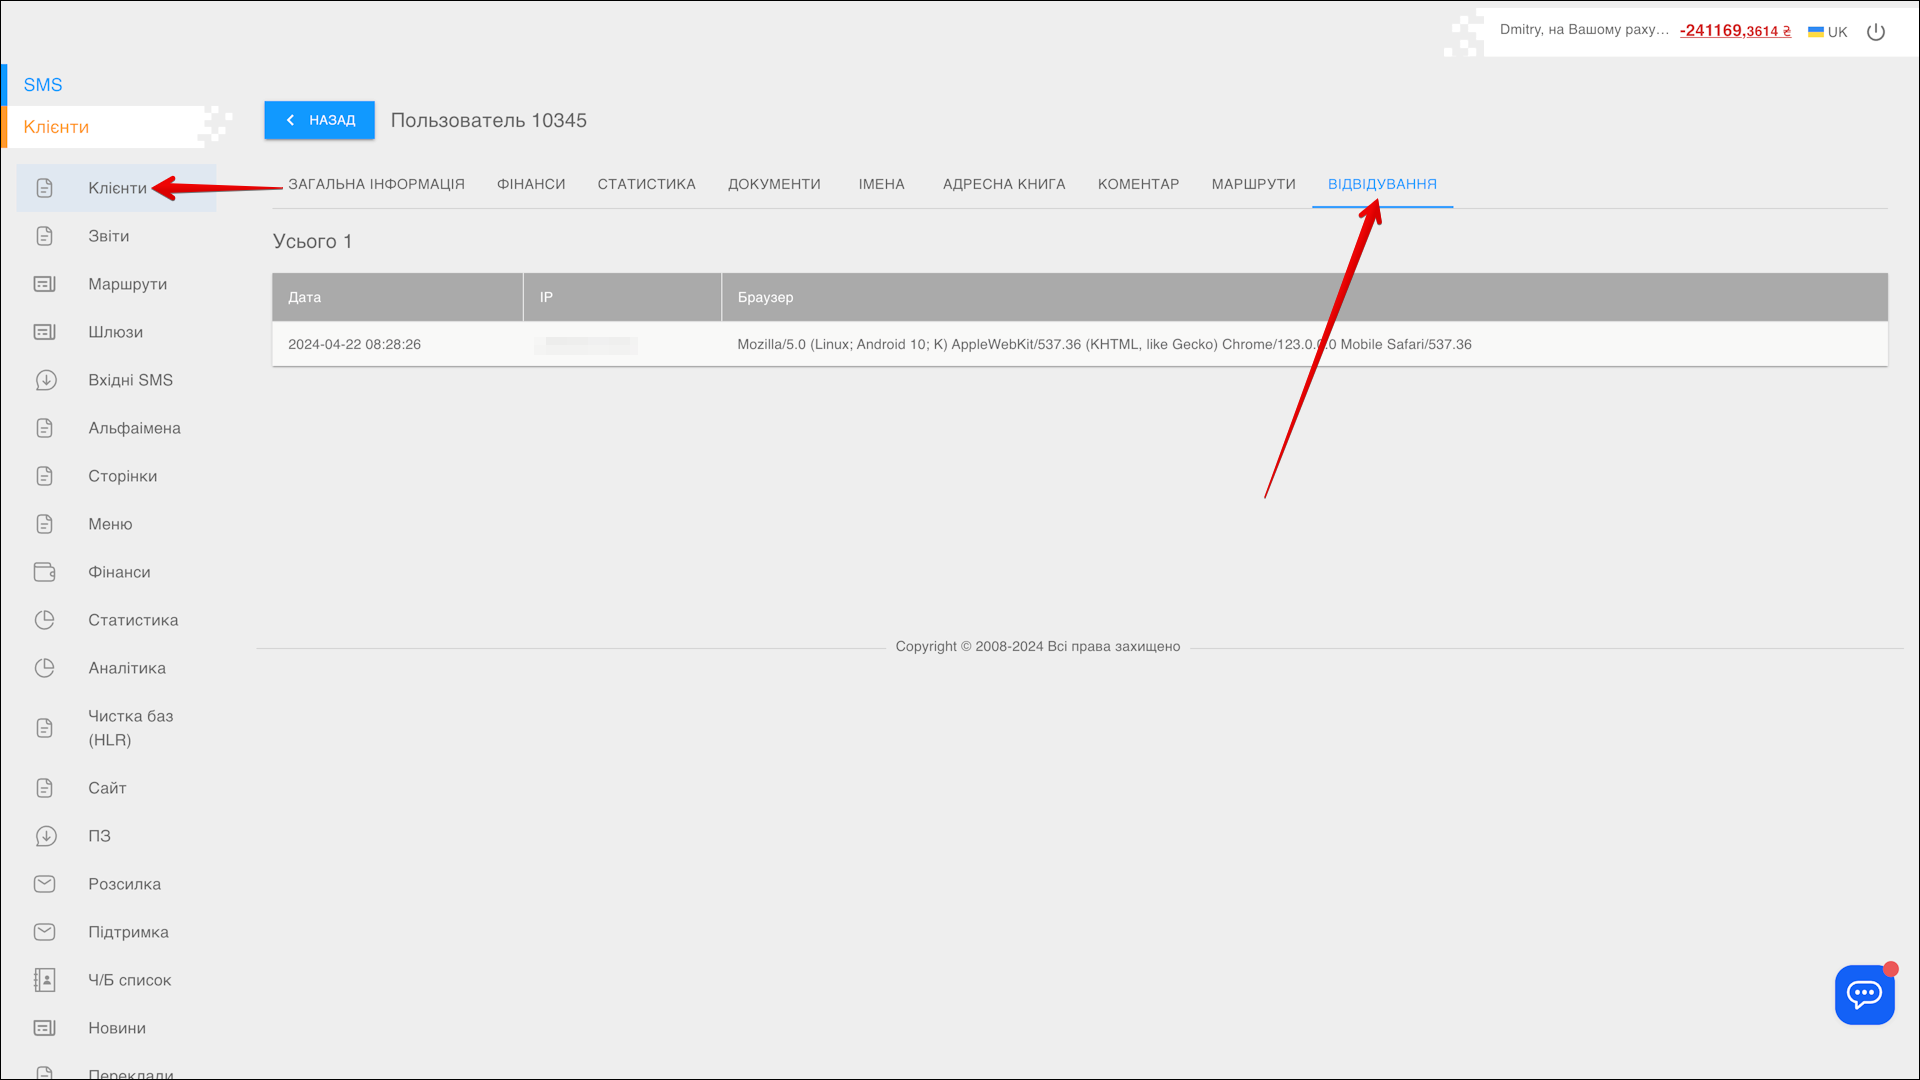Click the negative account balance link
Image resolution: width=1920 pixels, height=1080 pixels.
pos(1734,31)
